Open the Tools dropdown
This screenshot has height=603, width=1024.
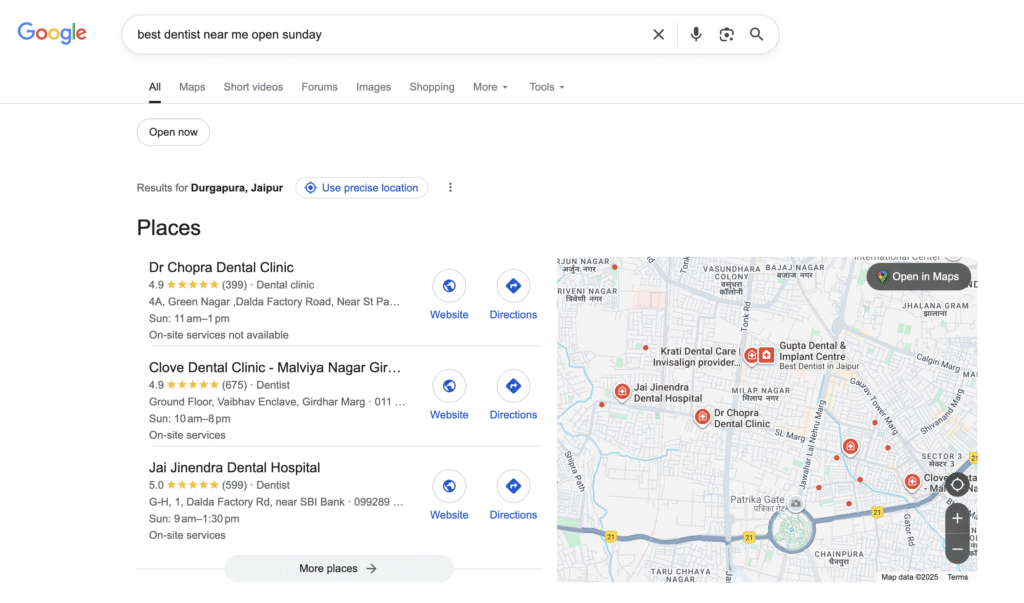pyautogui.click(x=547, y=87)
